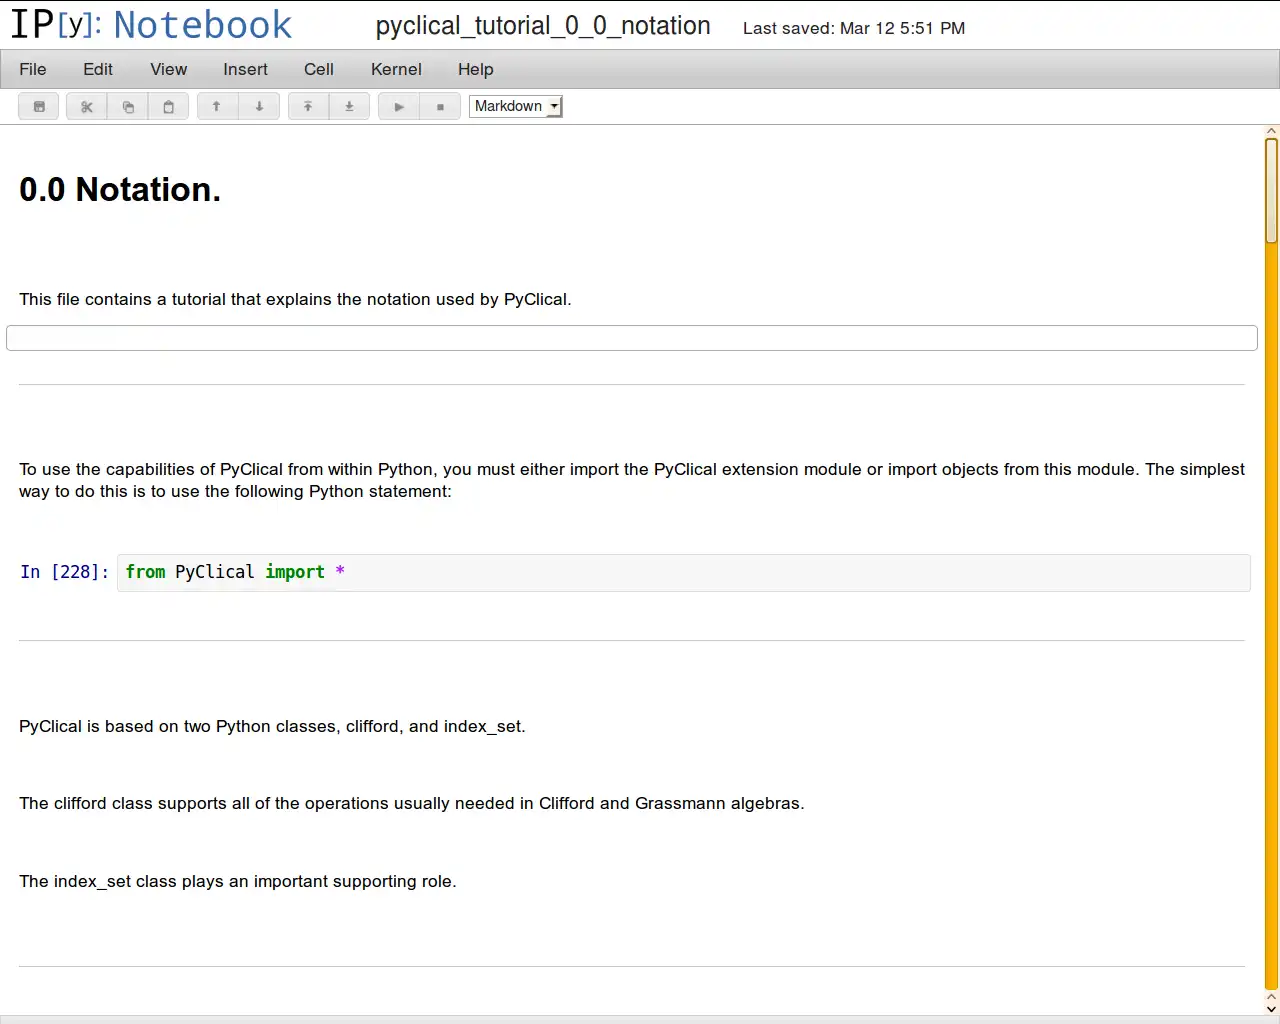Open the Kernel menu
The width and height of the screenshot is (1280, 1024).
[x=396, y=69]
